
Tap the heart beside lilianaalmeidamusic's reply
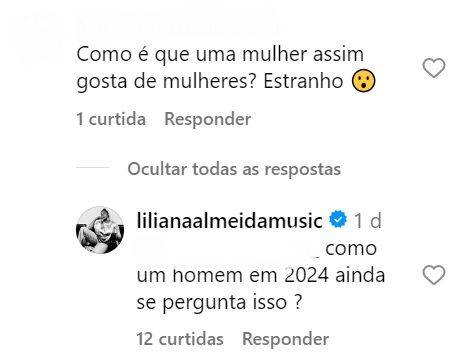(434, 275)
